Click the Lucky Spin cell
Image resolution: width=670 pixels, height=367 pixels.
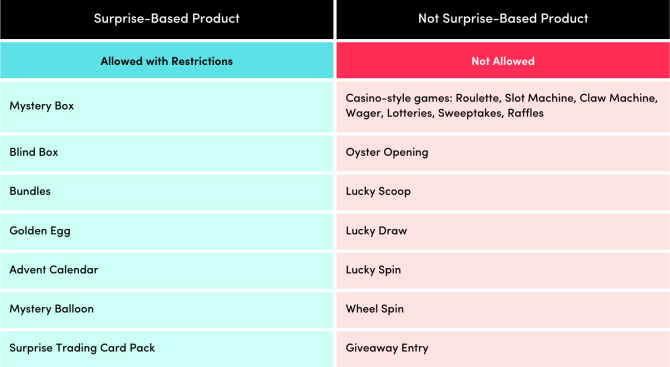(503, 270)
